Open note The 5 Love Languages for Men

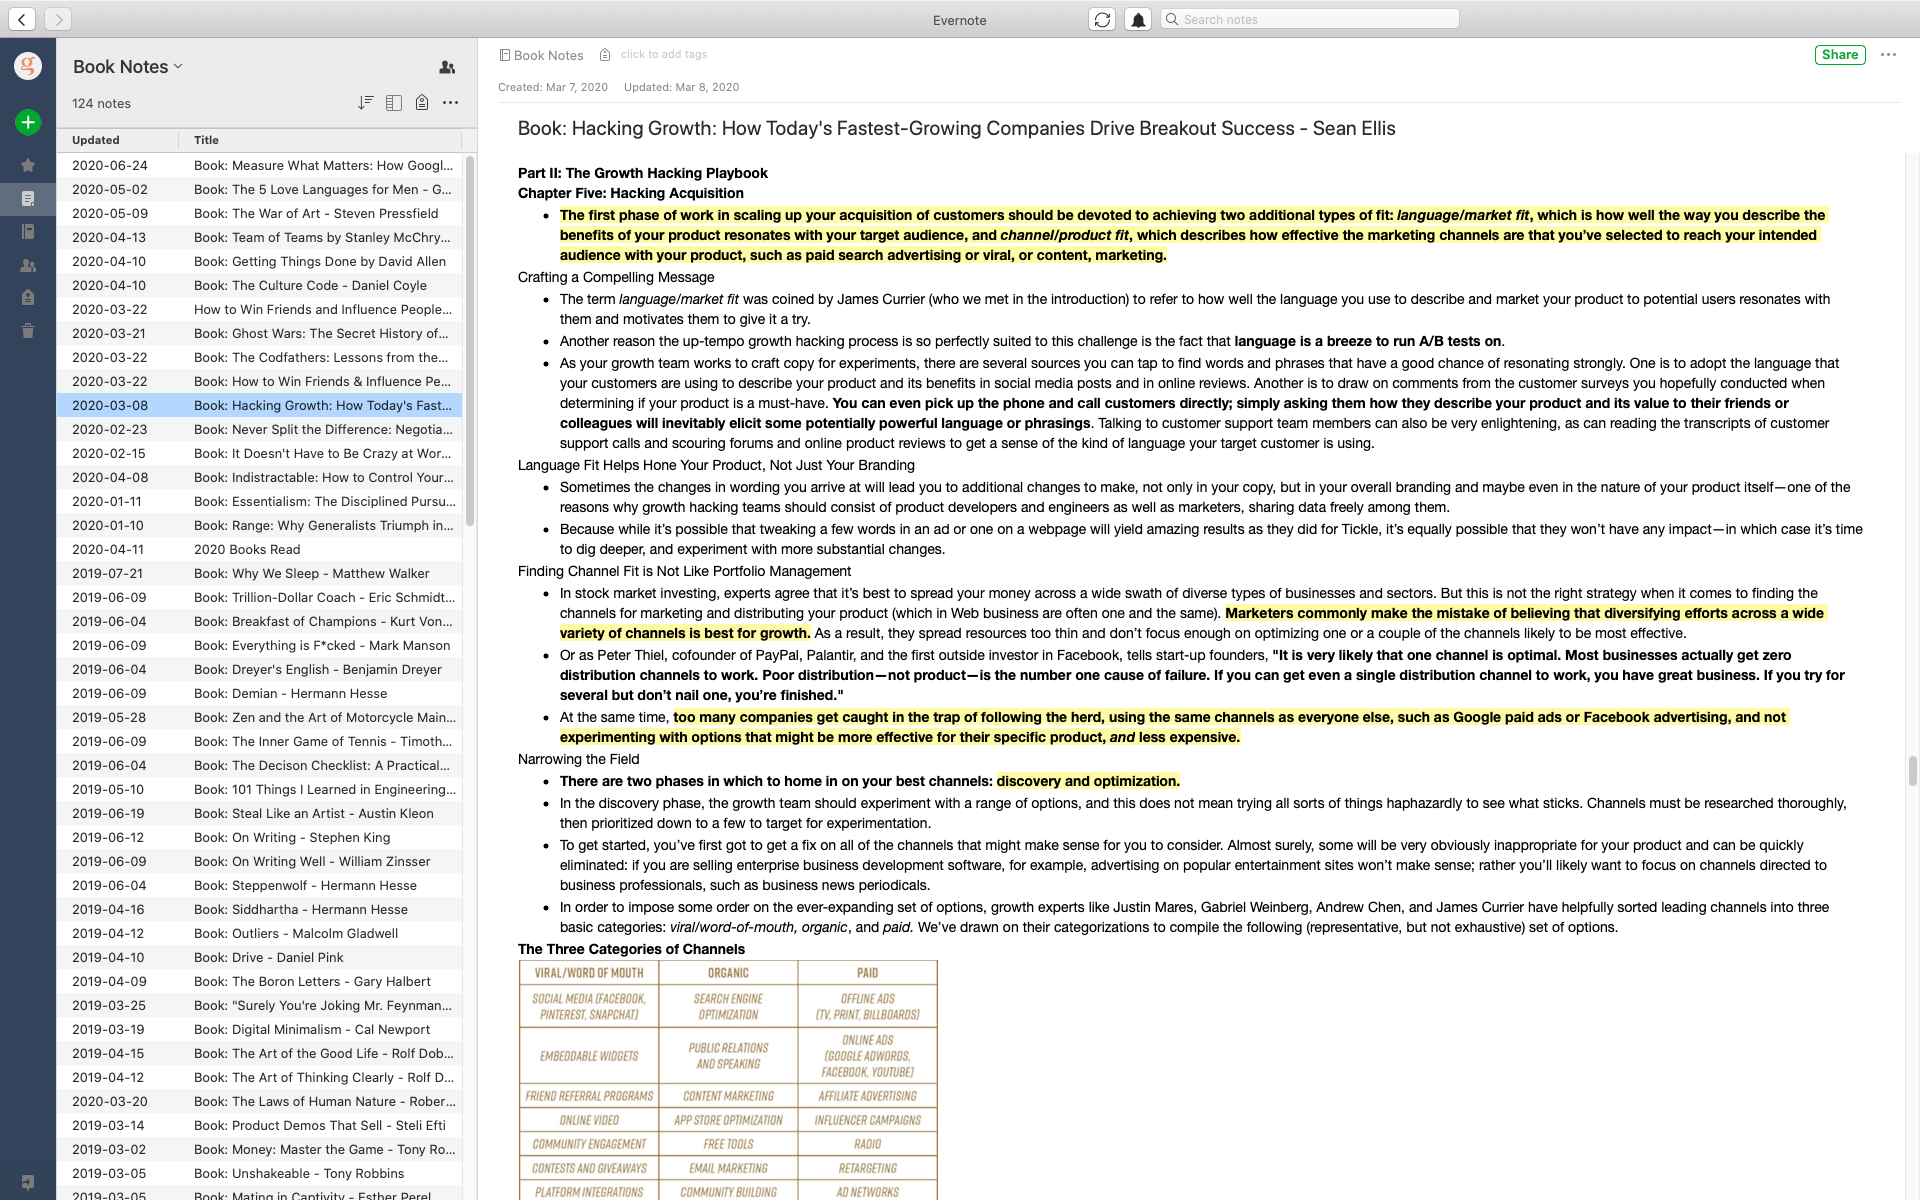pos(260,189)
